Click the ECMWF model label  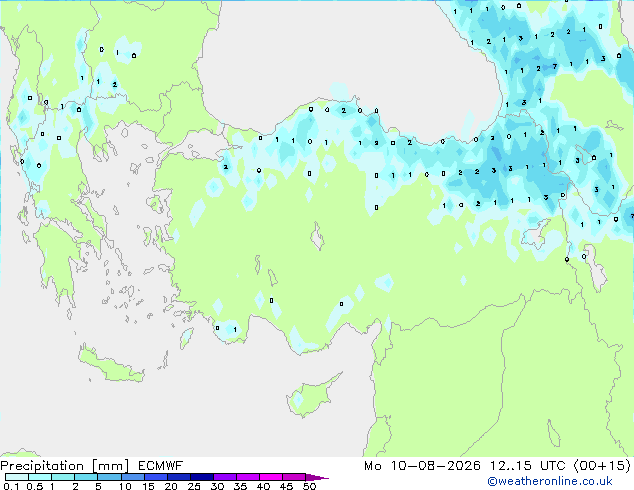pos(161,466)
